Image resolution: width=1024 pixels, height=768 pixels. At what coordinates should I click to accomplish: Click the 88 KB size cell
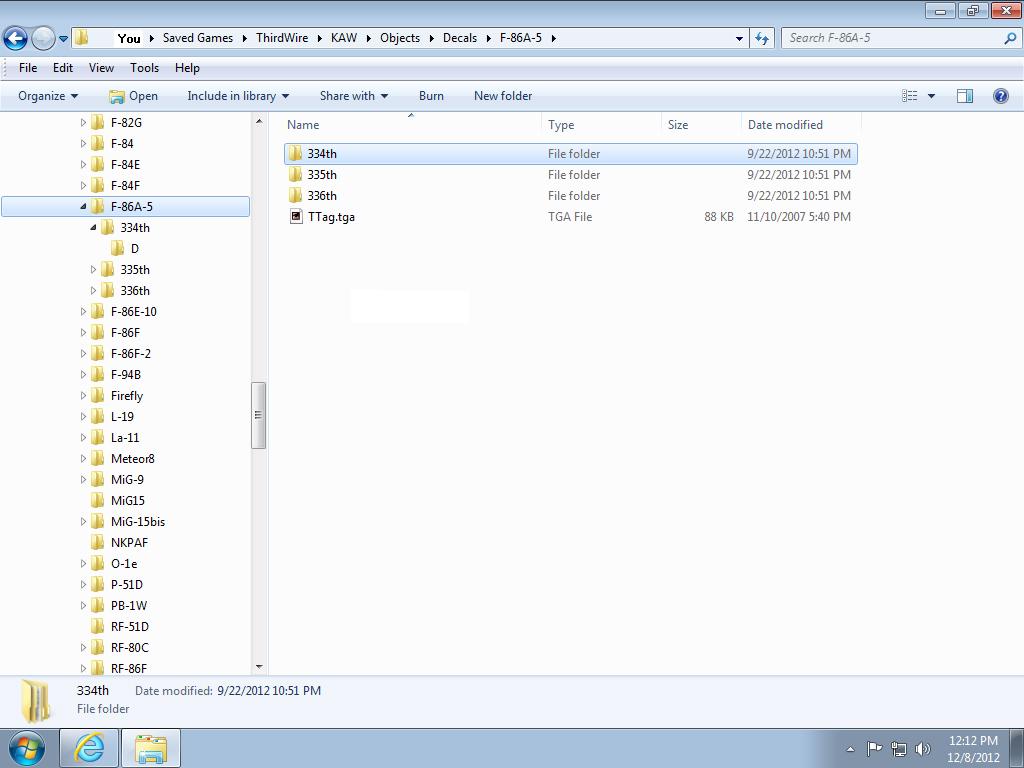(718, 217)
